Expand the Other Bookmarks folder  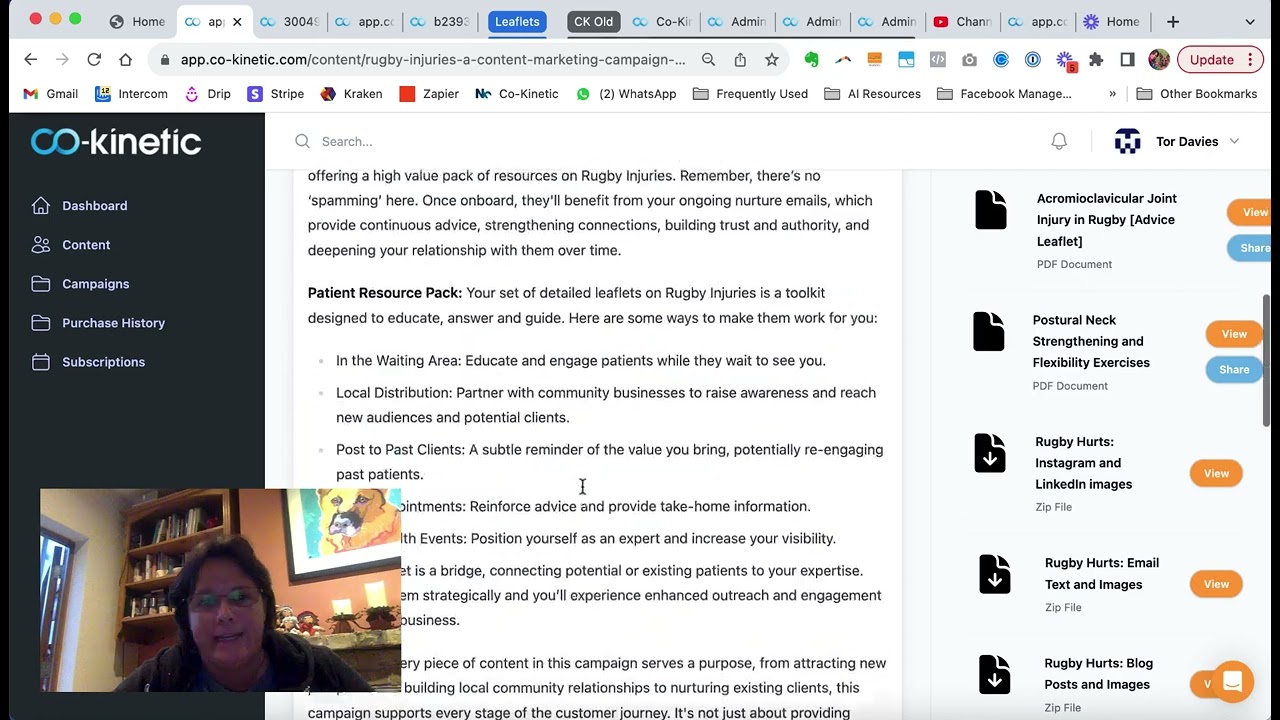1197,94
